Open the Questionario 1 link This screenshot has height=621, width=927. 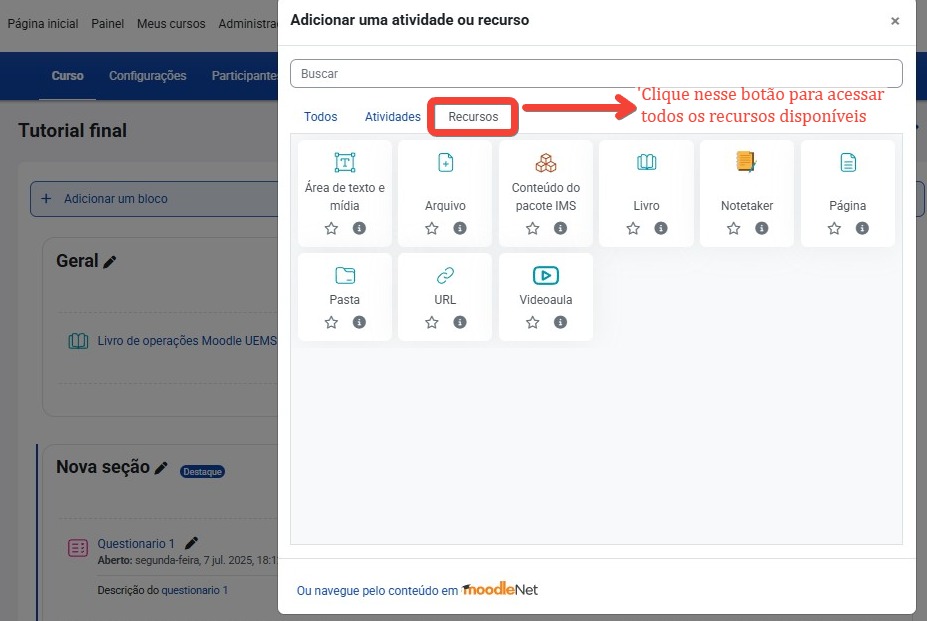pos(138,543)
